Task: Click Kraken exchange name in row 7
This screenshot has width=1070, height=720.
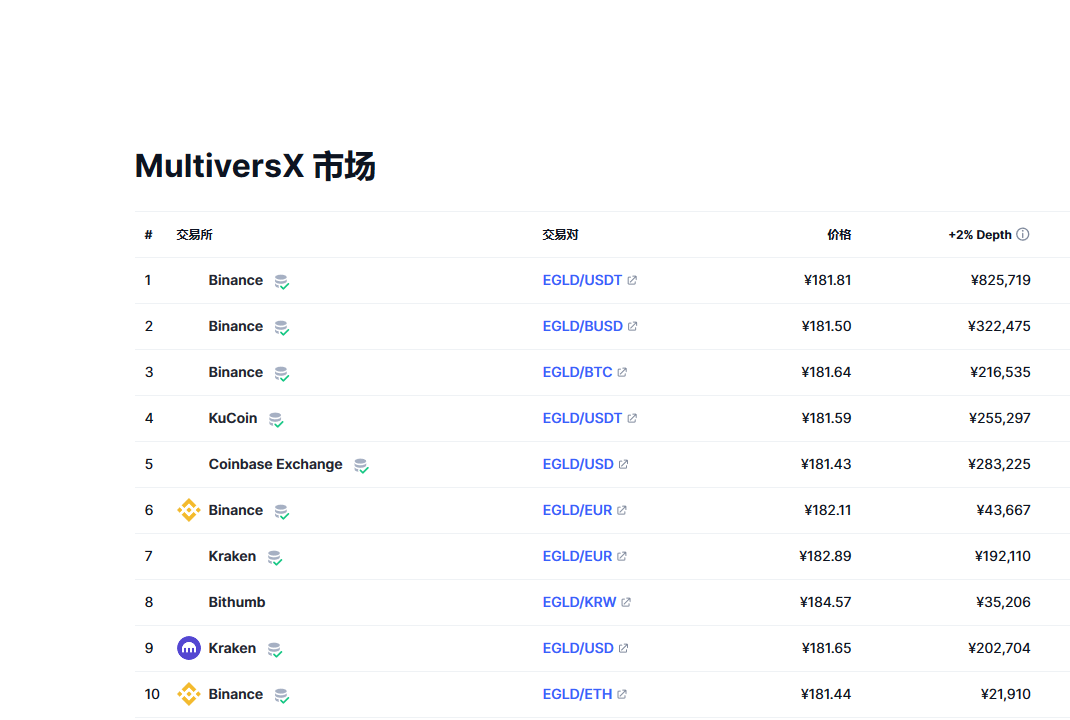Action: click(232, 556)
